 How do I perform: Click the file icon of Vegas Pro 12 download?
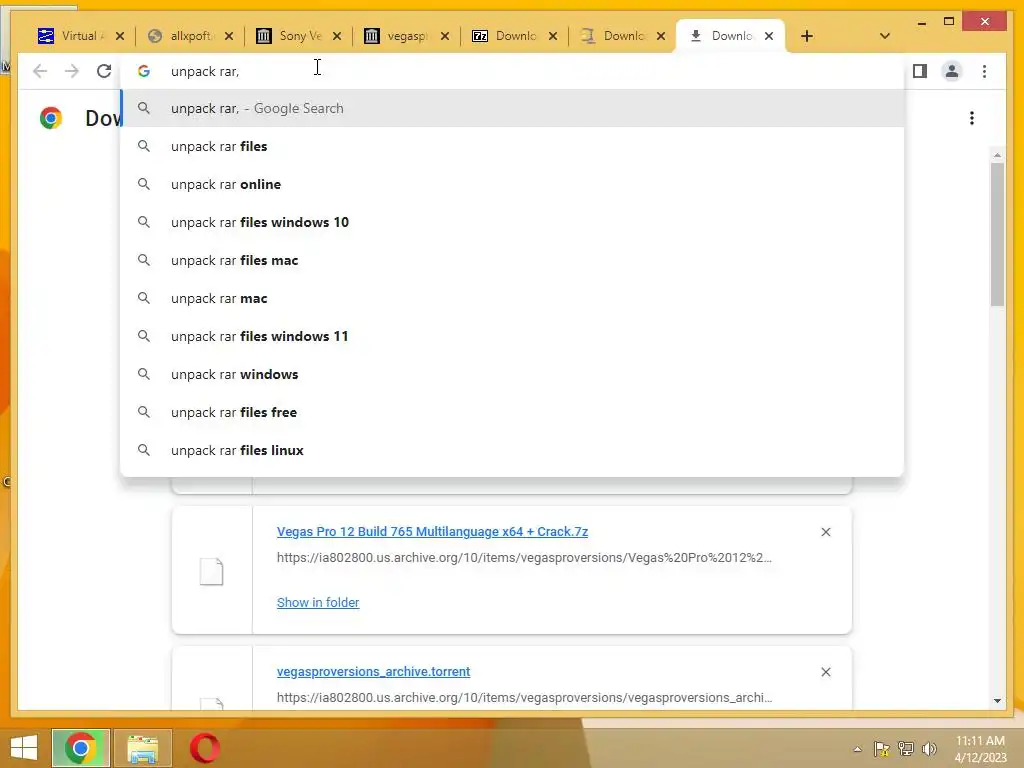pos(212,571)
